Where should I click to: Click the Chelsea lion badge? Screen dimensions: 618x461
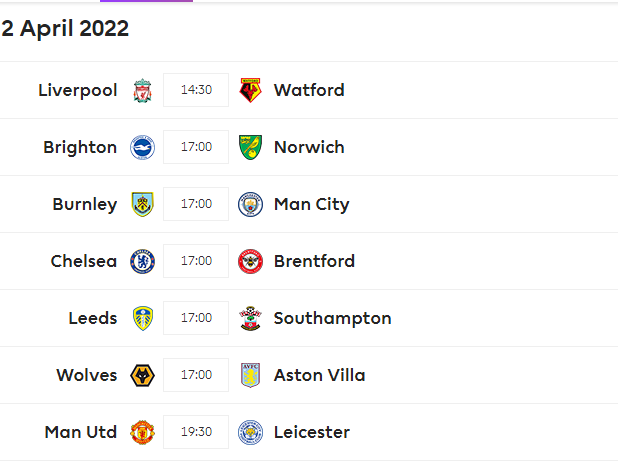(142, 261)
